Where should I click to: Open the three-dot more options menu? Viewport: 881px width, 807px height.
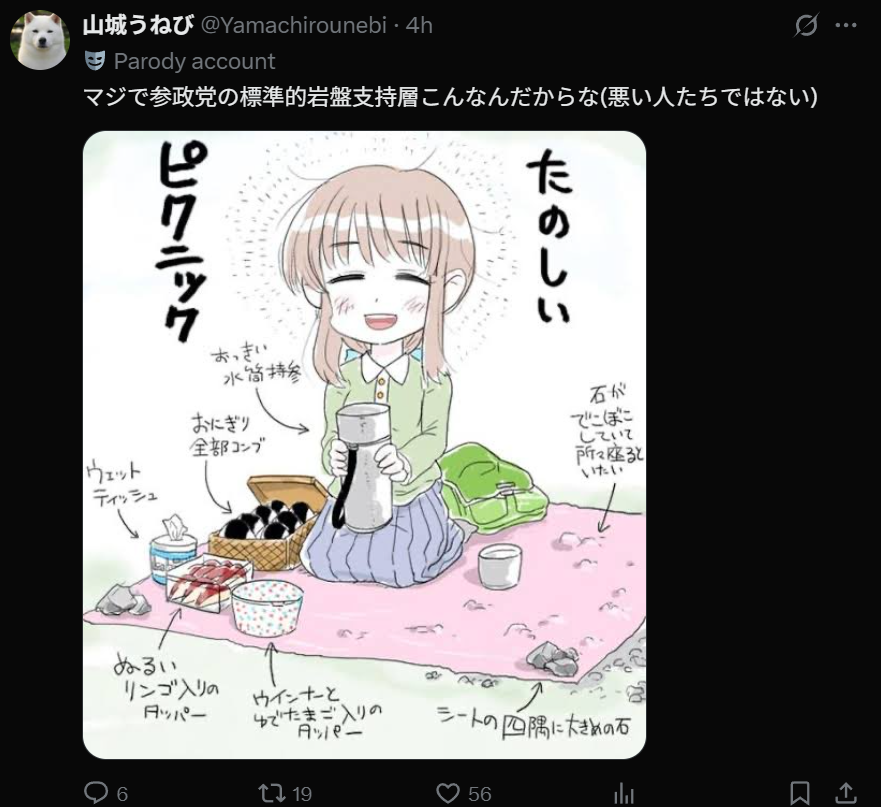pyautogui.click(x=846, y=25)
